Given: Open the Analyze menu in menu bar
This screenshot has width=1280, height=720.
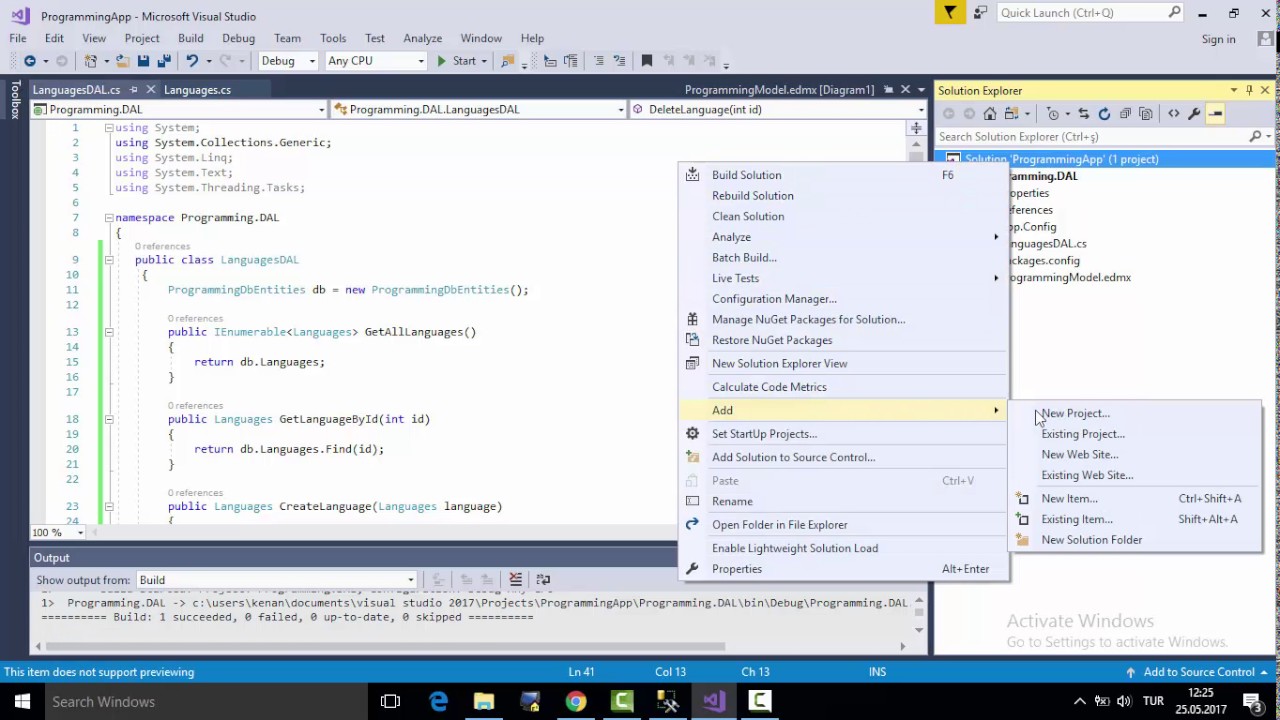Looking at the screenshot, I should coord(422,38).
